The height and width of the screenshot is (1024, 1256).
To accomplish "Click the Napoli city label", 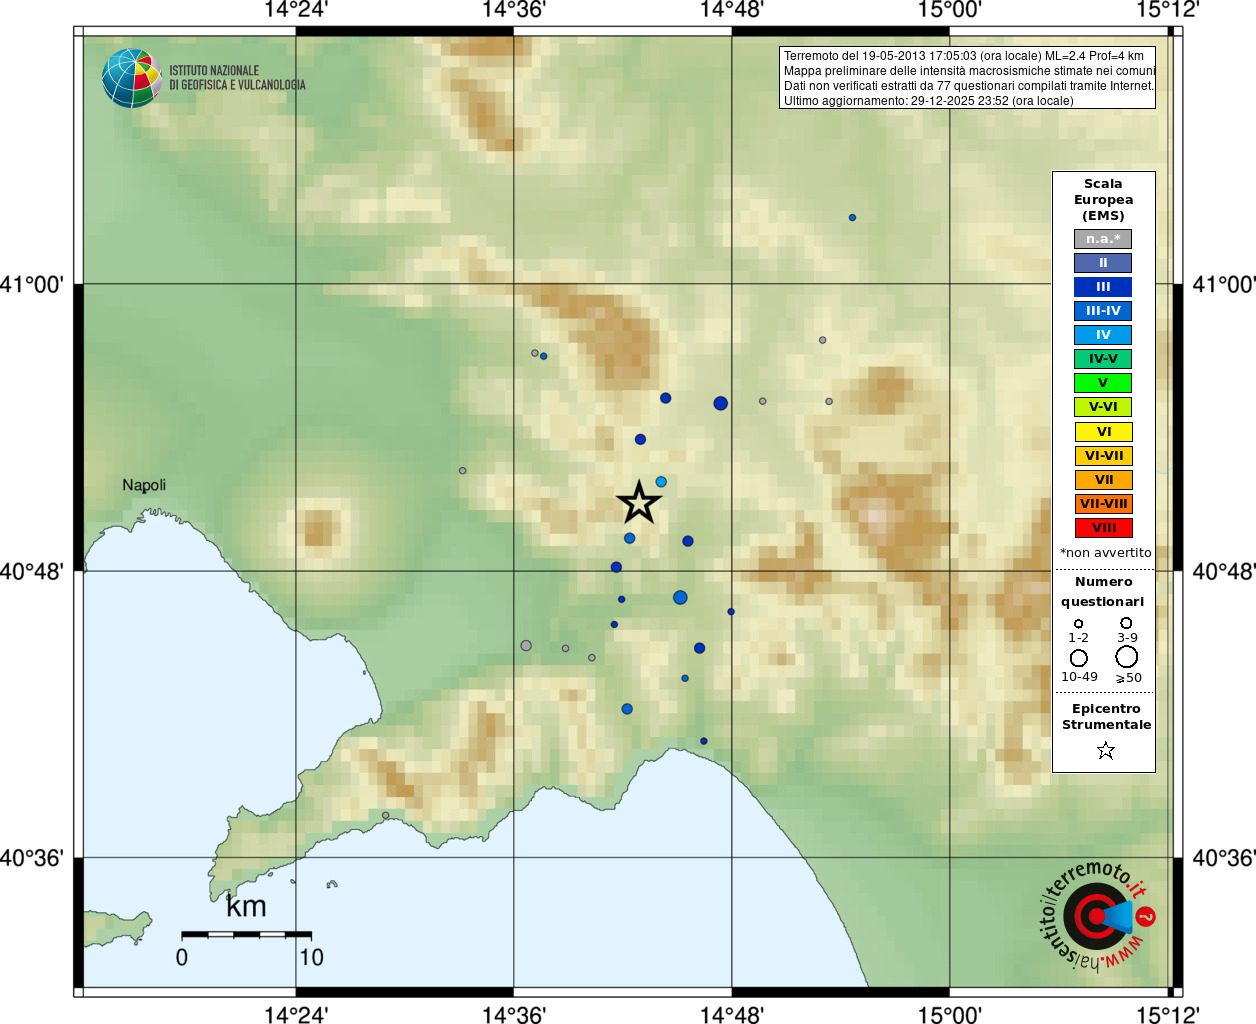I will 144,486.
